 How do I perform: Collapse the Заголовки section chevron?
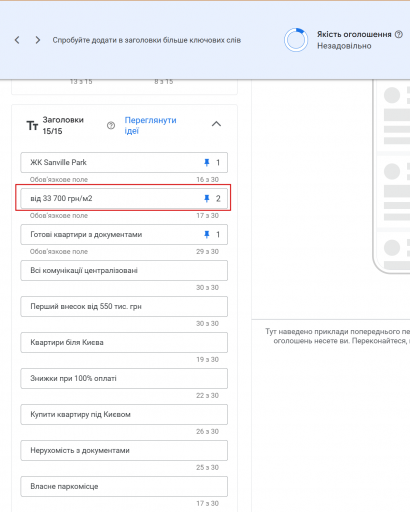pos(216,124)
